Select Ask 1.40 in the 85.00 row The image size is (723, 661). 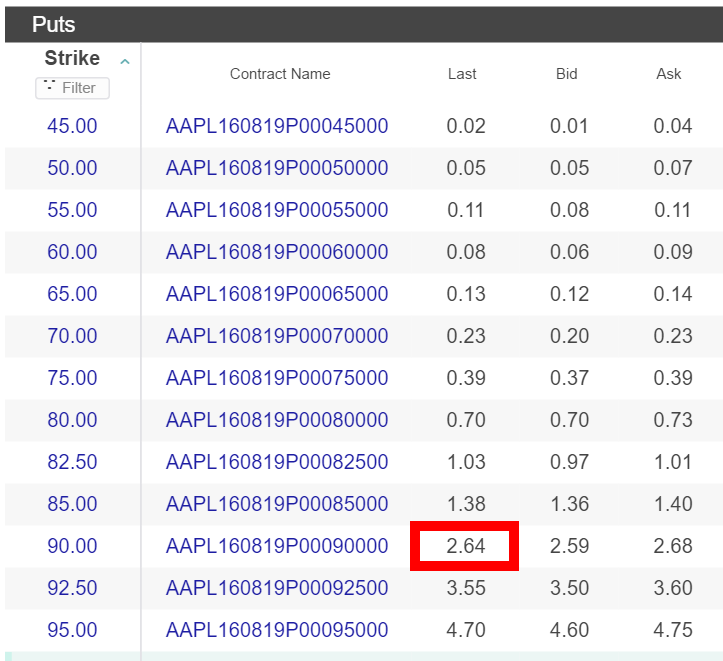(673, 503)
